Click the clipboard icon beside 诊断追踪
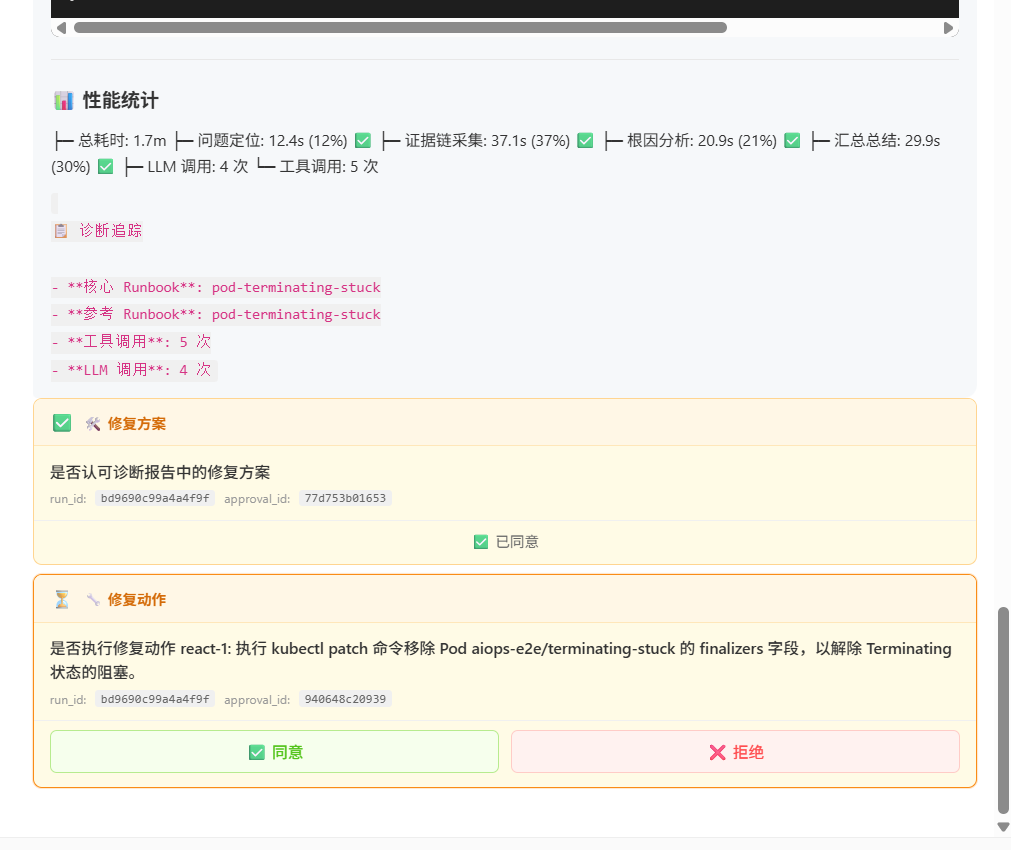This screenshot has width=1011, height=850. pos(61,231)
